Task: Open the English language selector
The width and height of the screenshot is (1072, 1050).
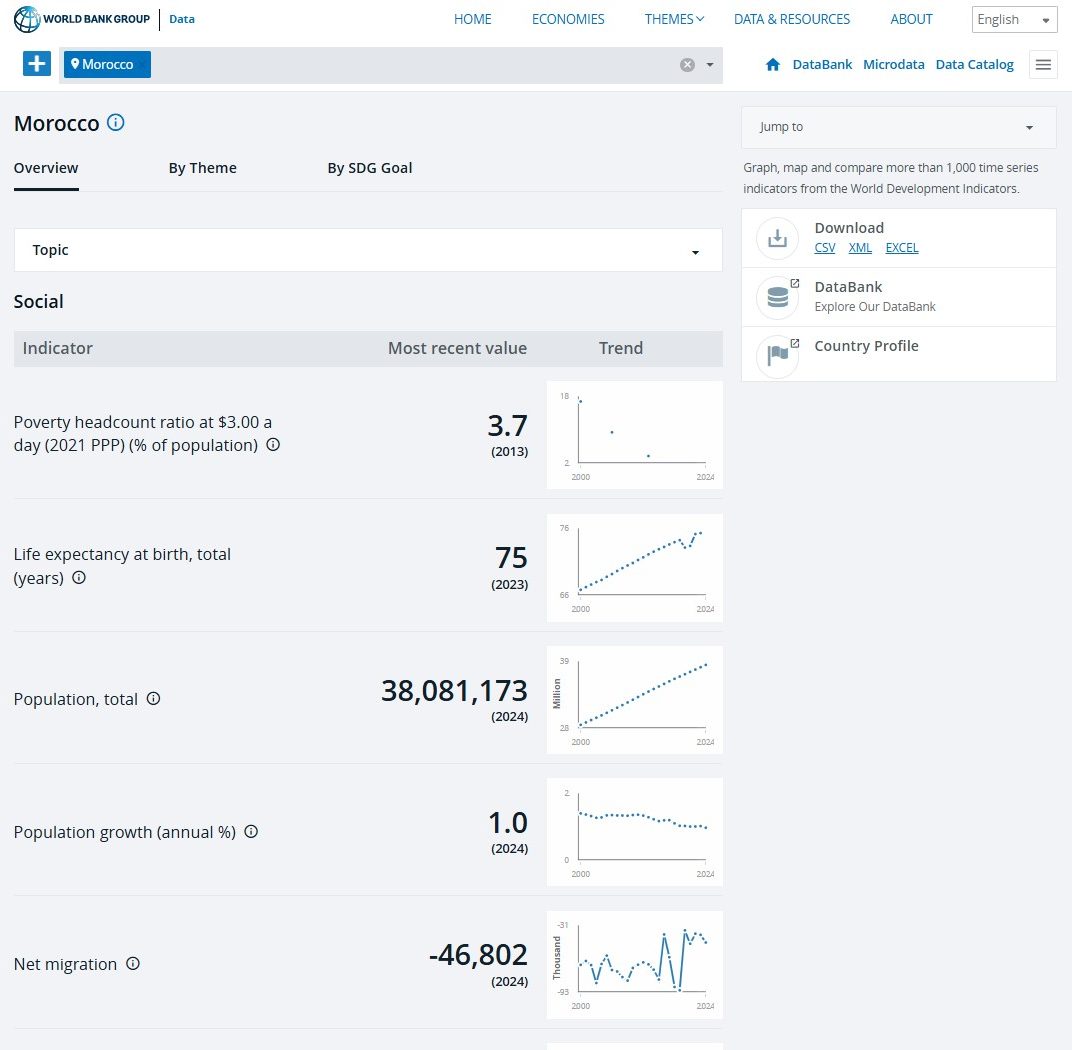Action: click(1014, 20)
